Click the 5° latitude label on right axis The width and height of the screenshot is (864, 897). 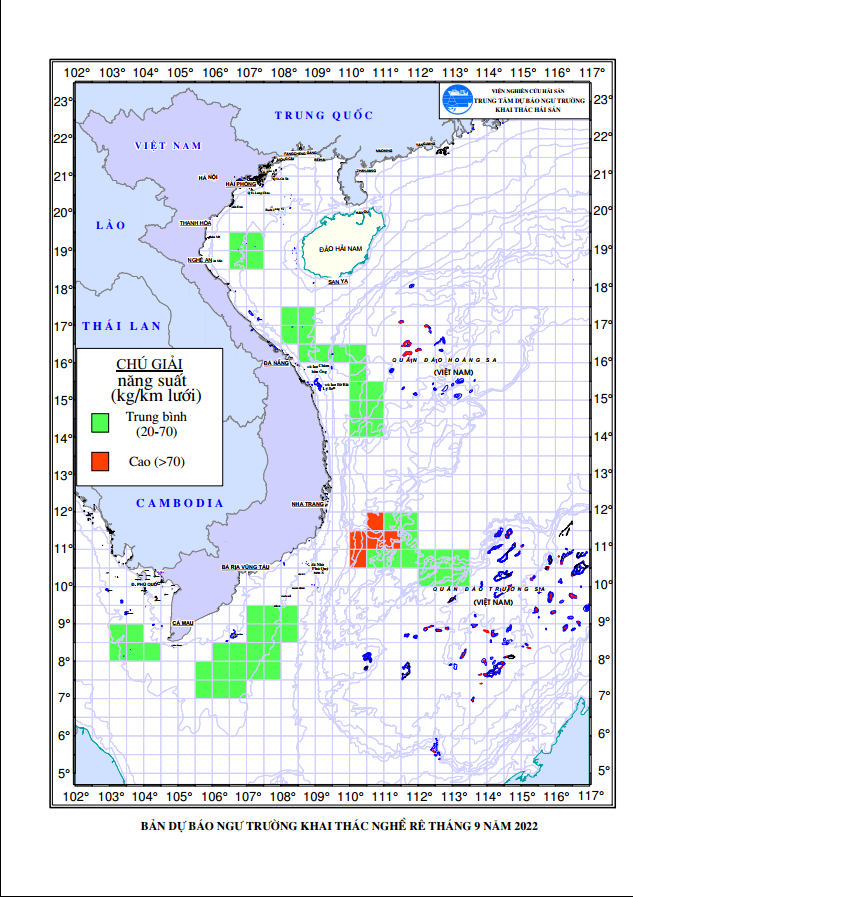tap(604, 770)
